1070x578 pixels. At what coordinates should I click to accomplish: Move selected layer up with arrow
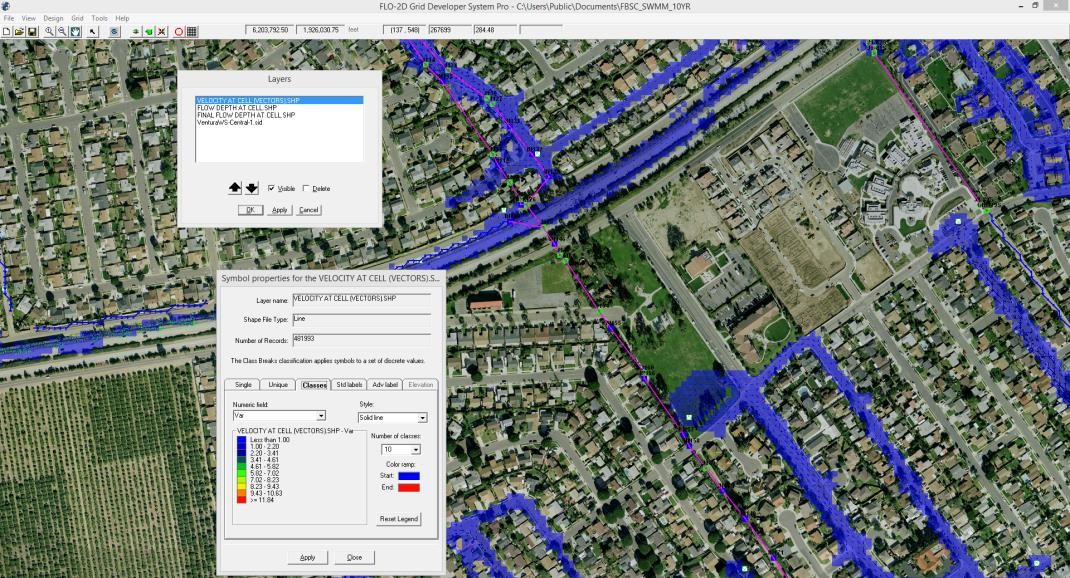235,188
